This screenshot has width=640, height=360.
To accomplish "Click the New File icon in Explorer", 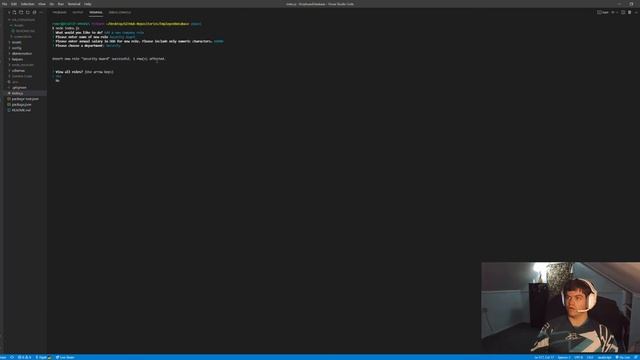I will pyautogui.click(x=14, y=12).
